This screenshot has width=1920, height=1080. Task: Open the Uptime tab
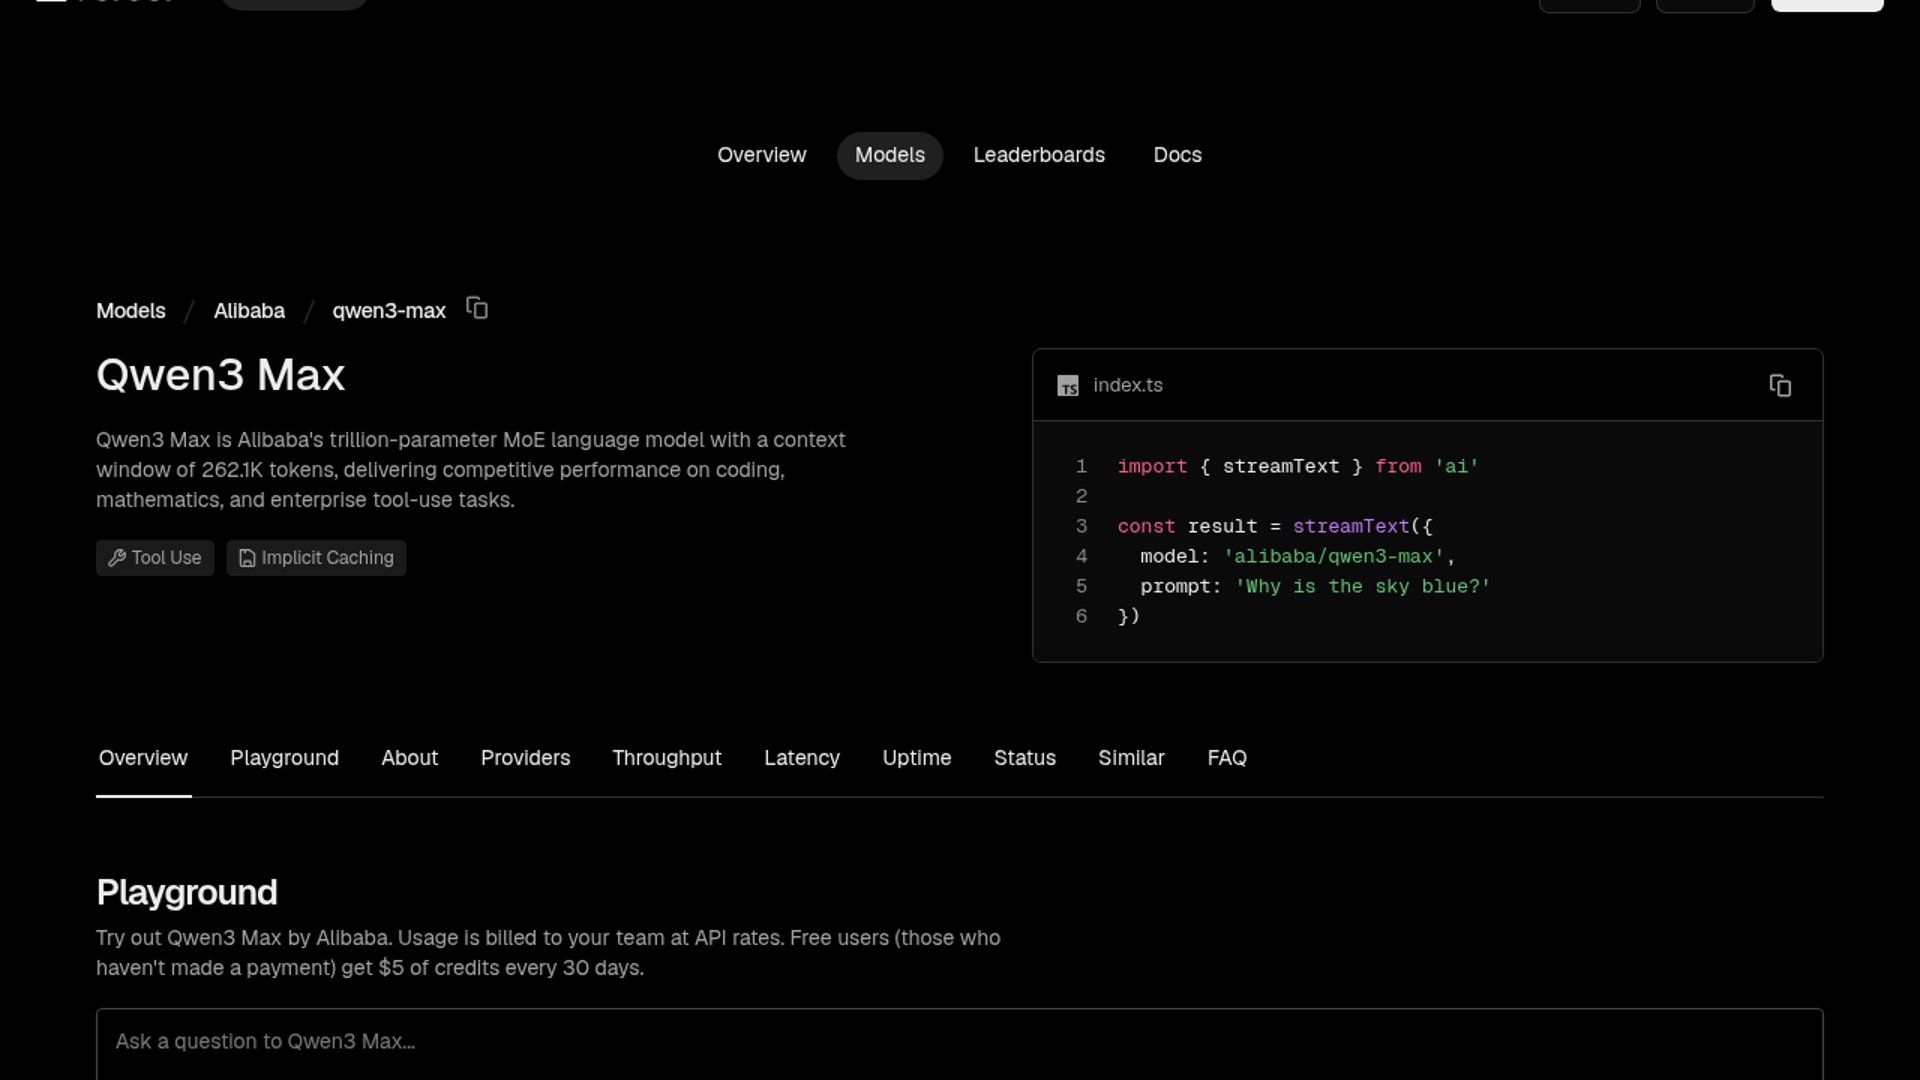coord(916,758)
